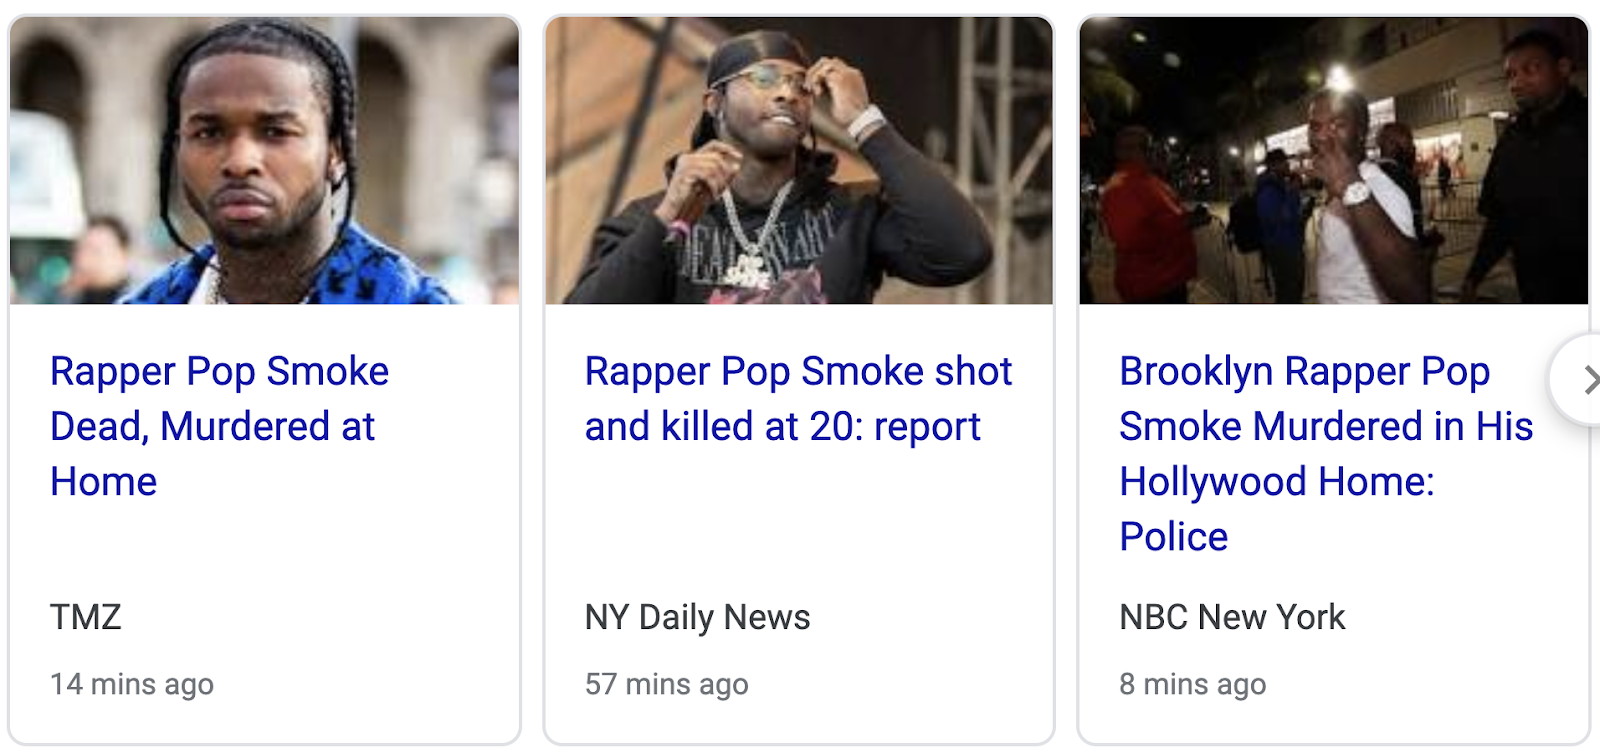Click 'Hollywood Home:' line in the third headline

pyautogui.click(x=1277, y=482)
